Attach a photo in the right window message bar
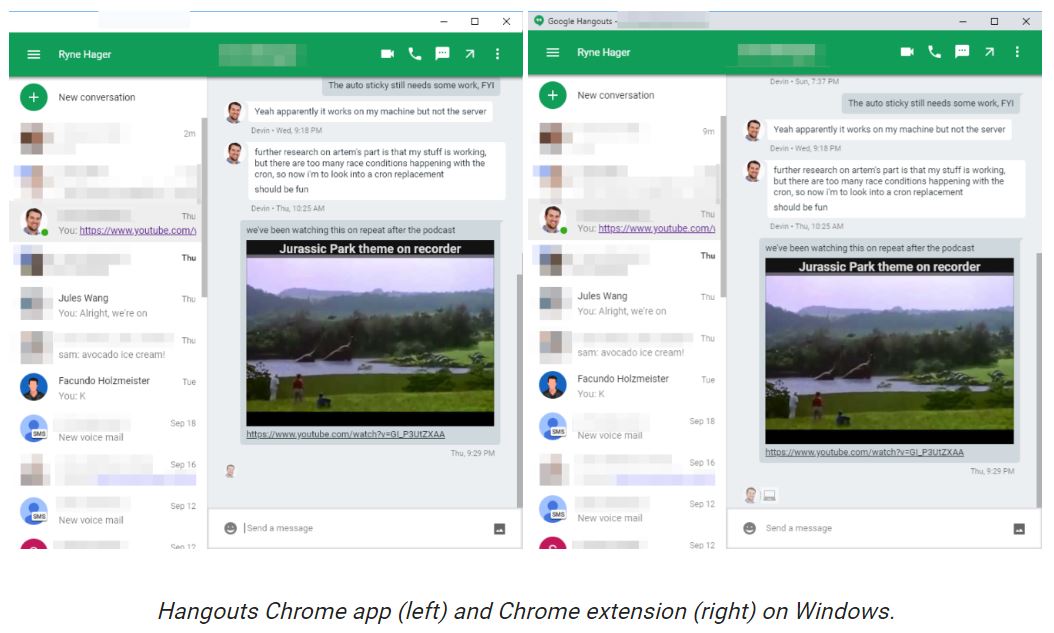This screenshot has height=633, width=1054. [x=1019, y=528]
